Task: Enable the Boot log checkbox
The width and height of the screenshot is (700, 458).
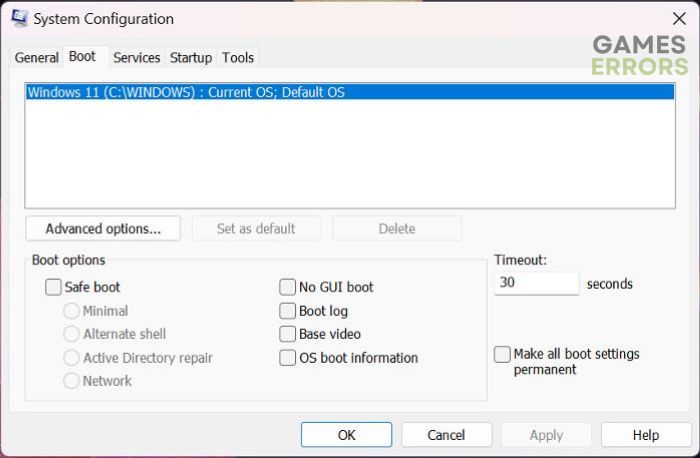Action: (x=288, y=311)
